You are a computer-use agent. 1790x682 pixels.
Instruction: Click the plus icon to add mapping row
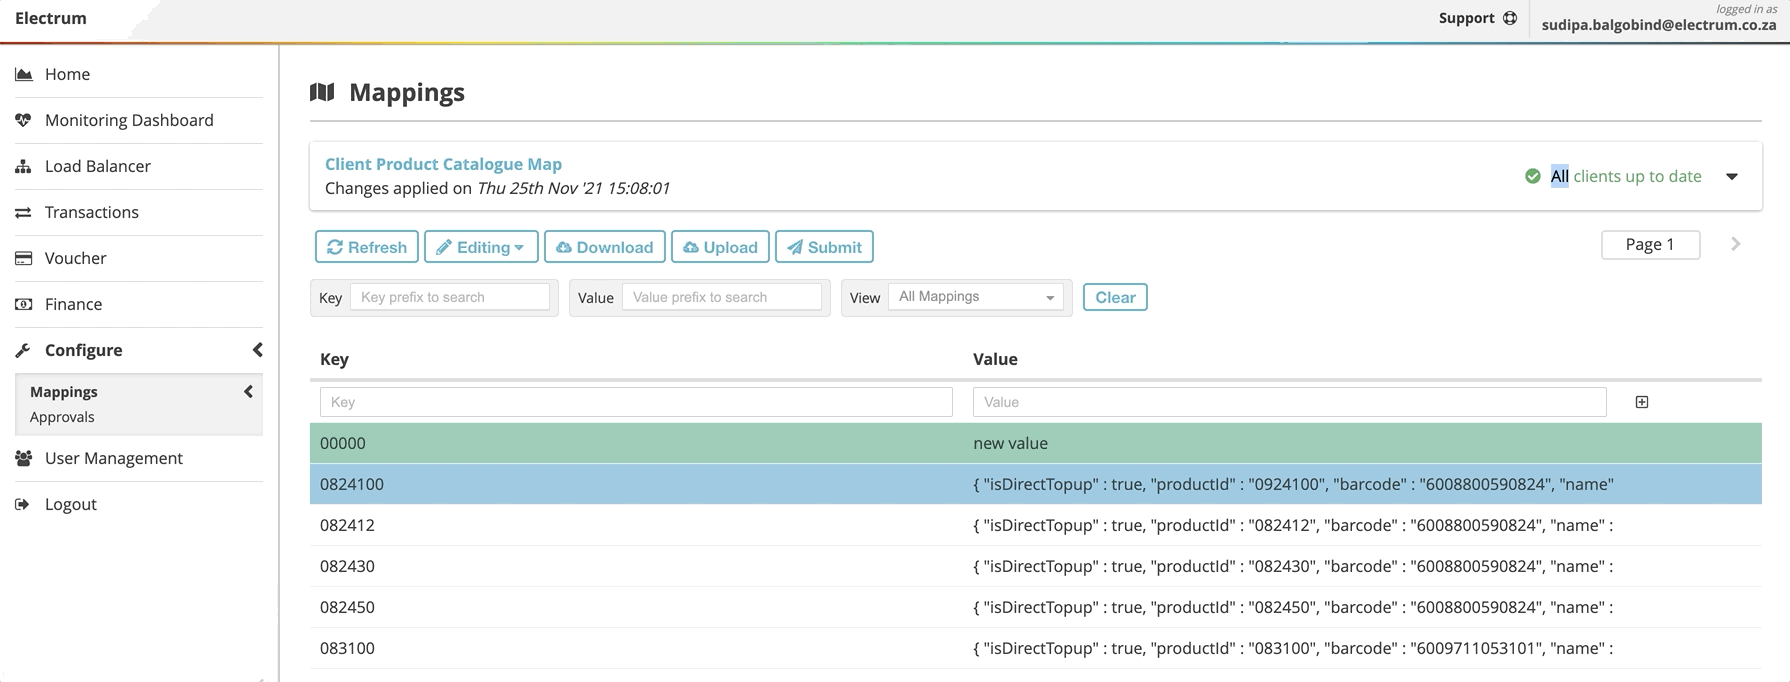coord(1641,402)
